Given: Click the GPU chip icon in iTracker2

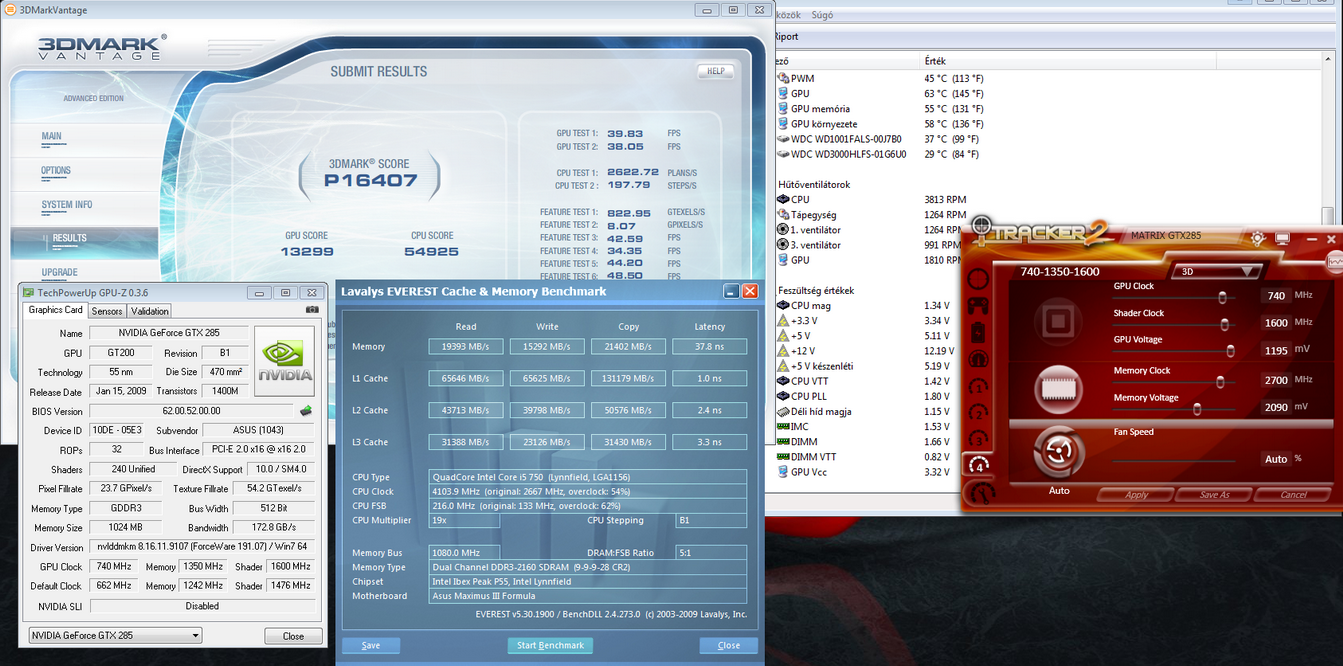Looking at the screenshot, I should coord(1058,322).
